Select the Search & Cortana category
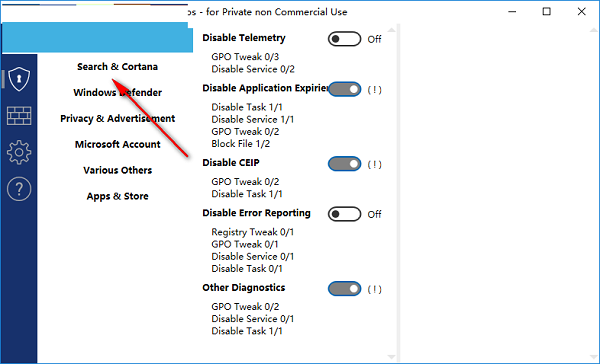Viewport: 600px width, 364px height. coord(117,67)
